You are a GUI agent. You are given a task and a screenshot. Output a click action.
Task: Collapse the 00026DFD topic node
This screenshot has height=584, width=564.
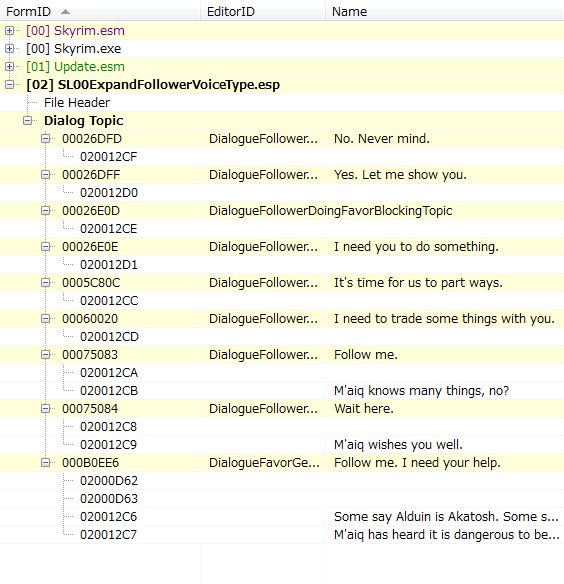pos(45,139)
